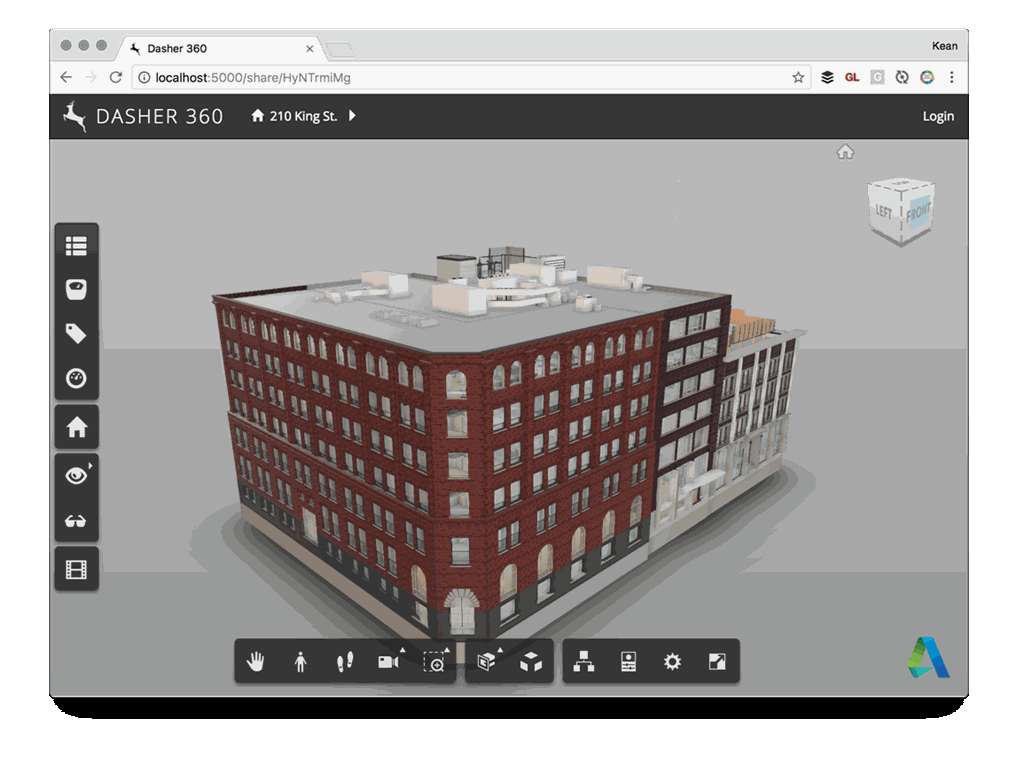
Task: Click the Login link
Action: 937,116
